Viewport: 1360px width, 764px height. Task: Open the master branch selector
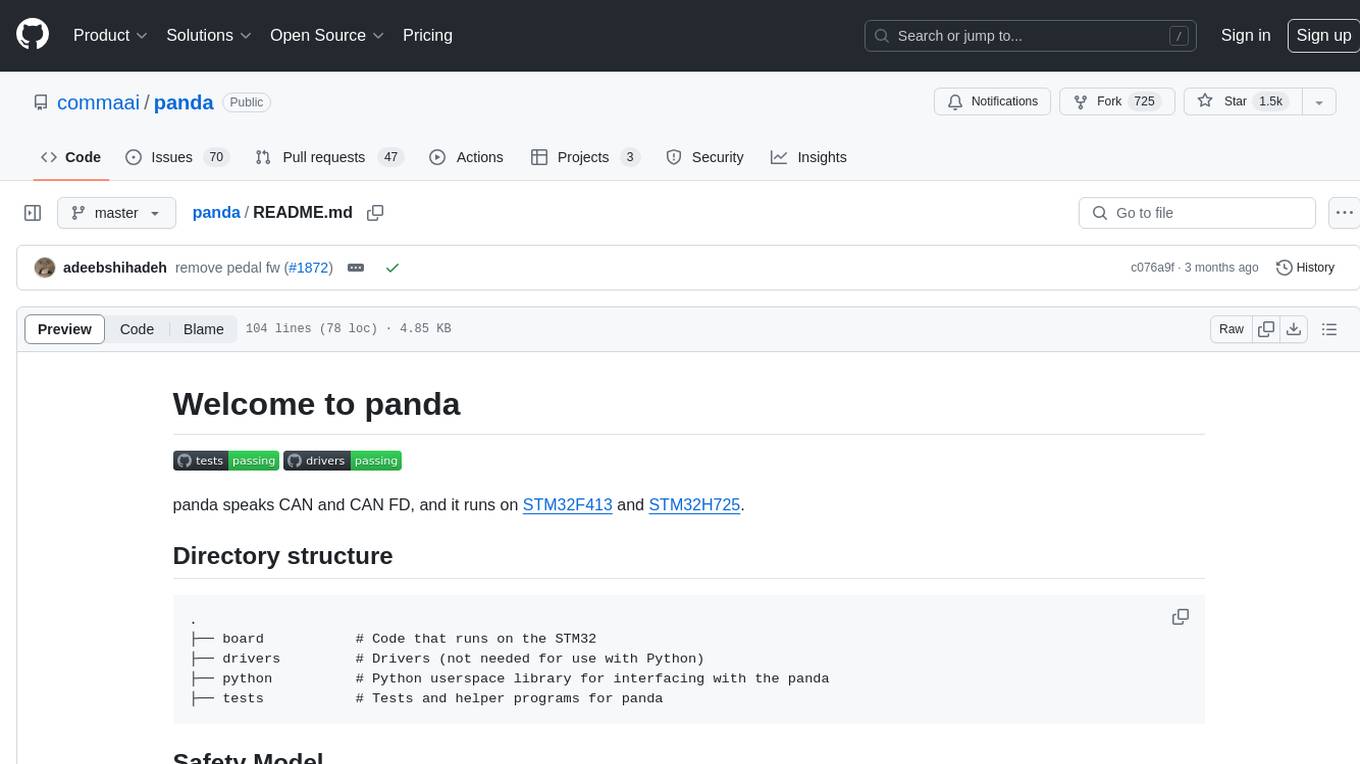pos(116,213)
